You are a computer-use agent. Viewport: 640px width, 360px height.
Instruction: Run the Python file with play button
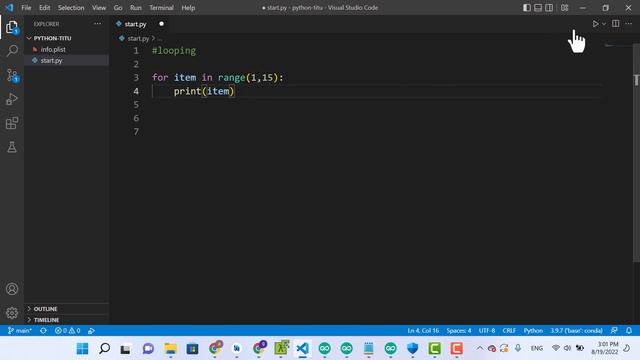(x=595, y=24)
